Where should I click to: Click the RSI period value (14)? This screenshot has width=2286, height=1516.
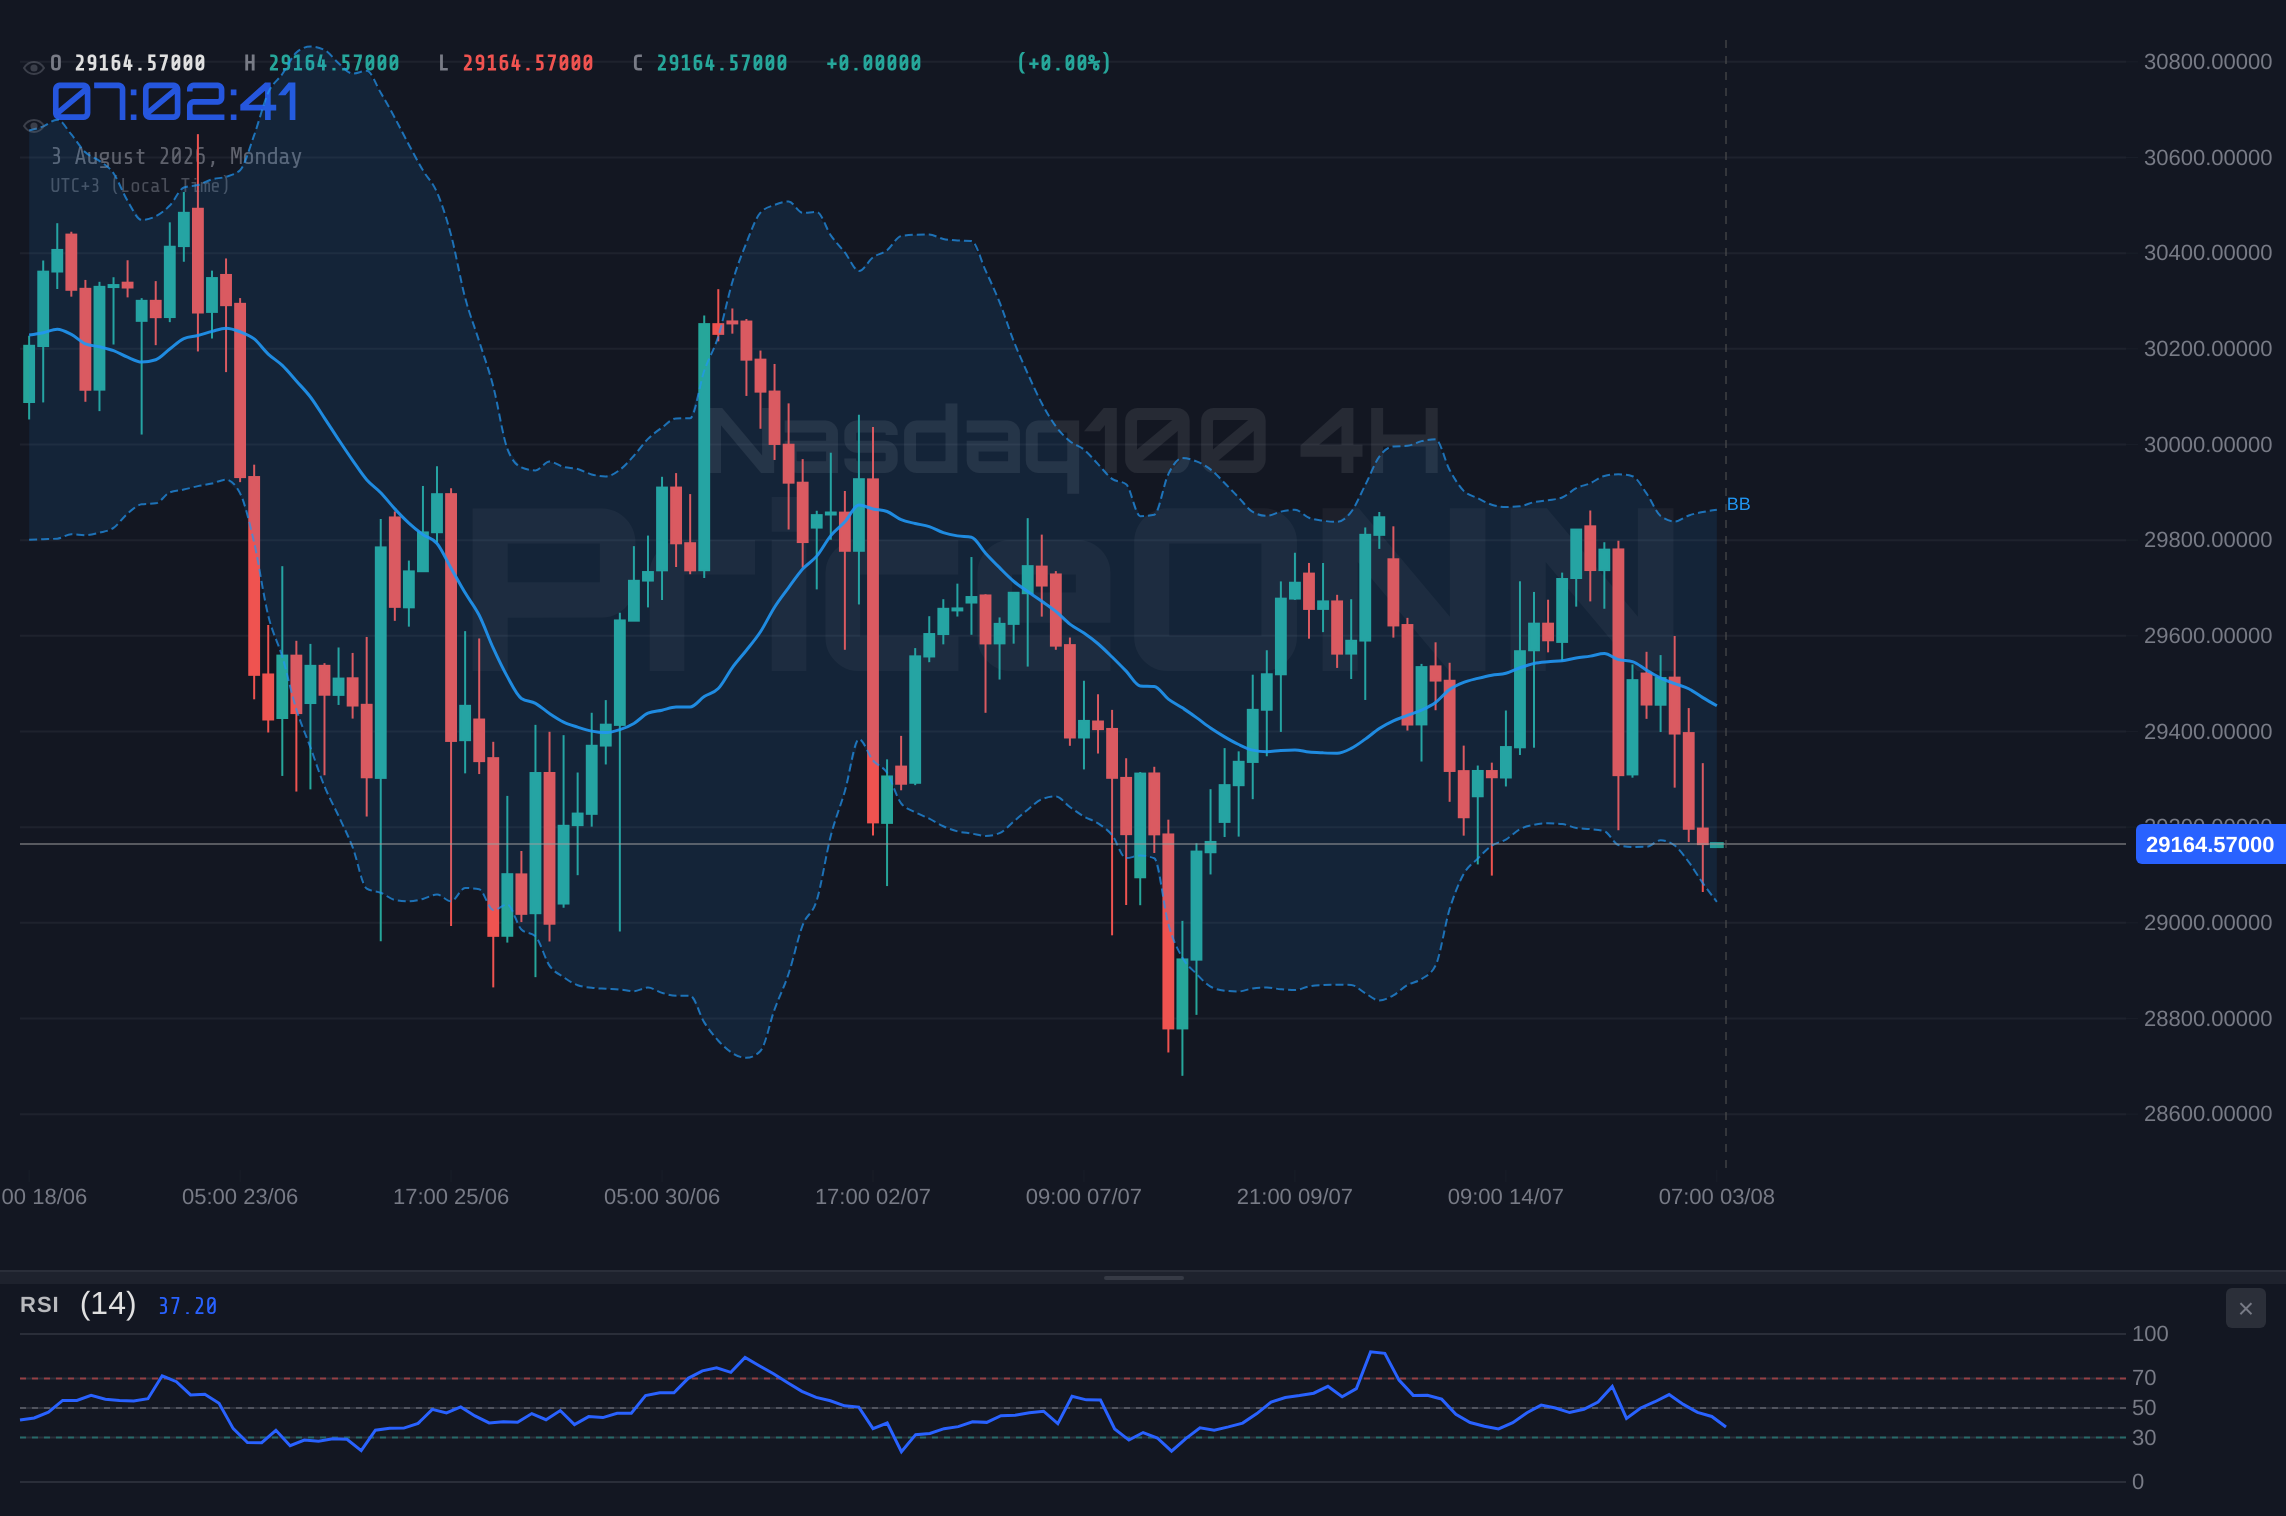(x=108, y=1304)
